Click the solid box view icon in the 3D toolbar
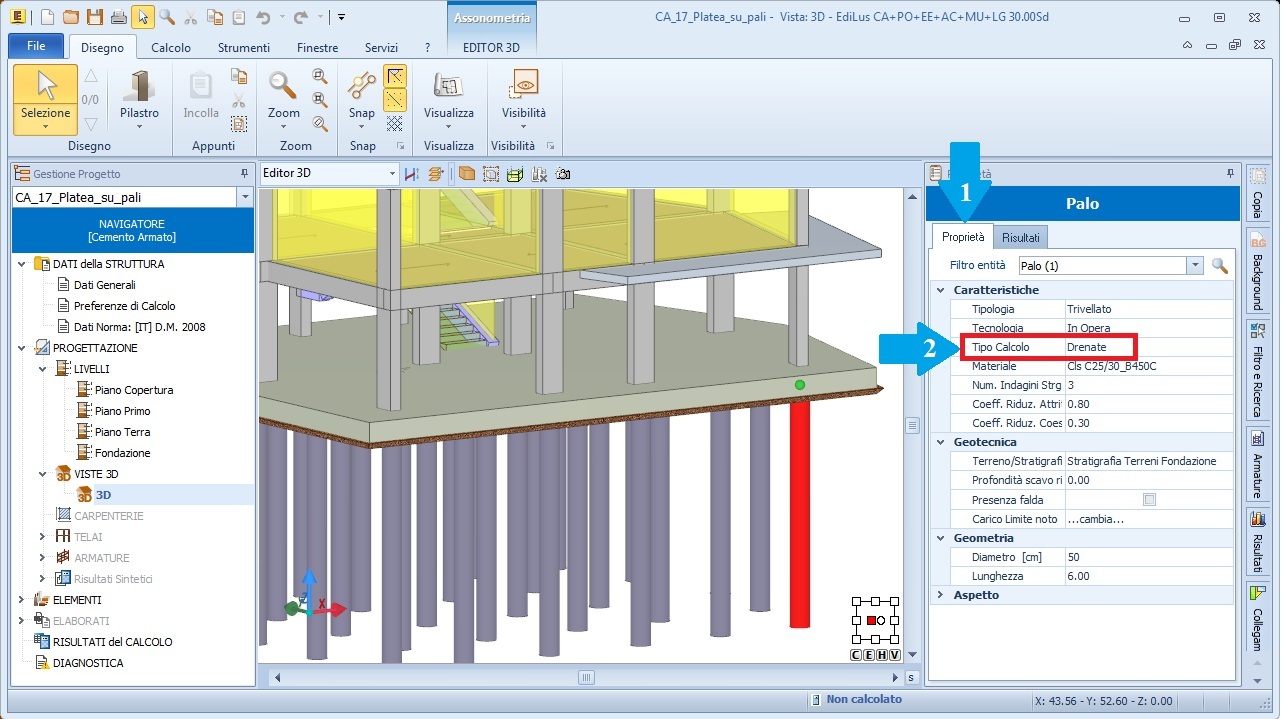Image resolution: width=1281 pixels, height=719 pixels. (x=467, y=174)
